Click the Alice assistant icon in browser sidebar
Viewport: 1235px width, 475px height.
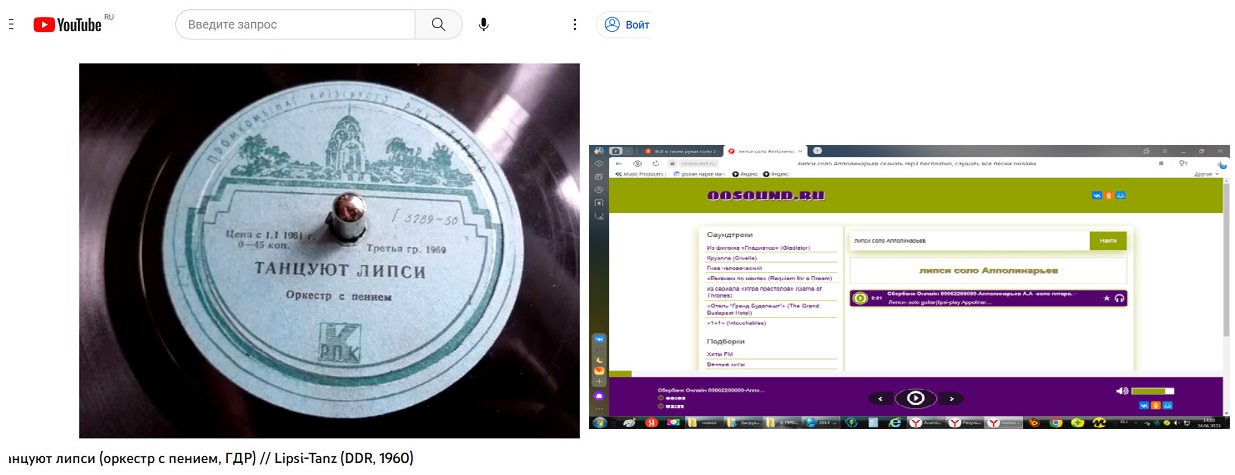coord(600,397)
